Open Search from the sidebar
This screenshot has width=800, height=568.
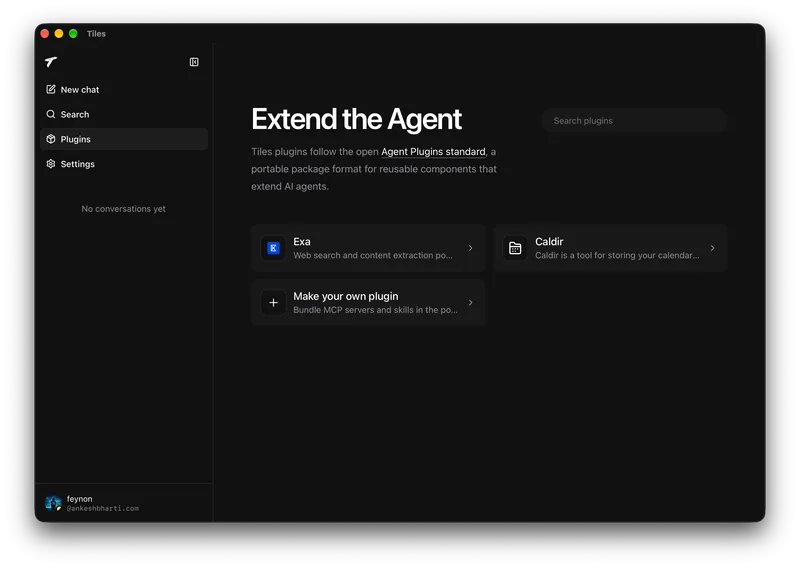pos(124,114)
